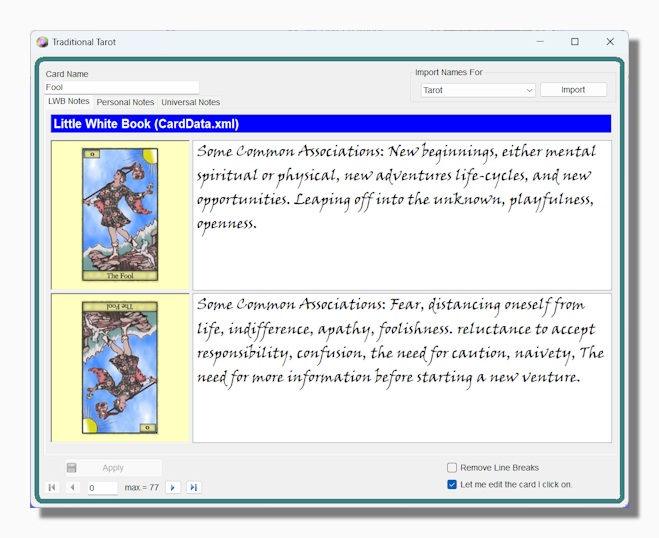659x538 pixels.
Task: Minimize the Traditional Tarot window
Action: tap(540, 42)
